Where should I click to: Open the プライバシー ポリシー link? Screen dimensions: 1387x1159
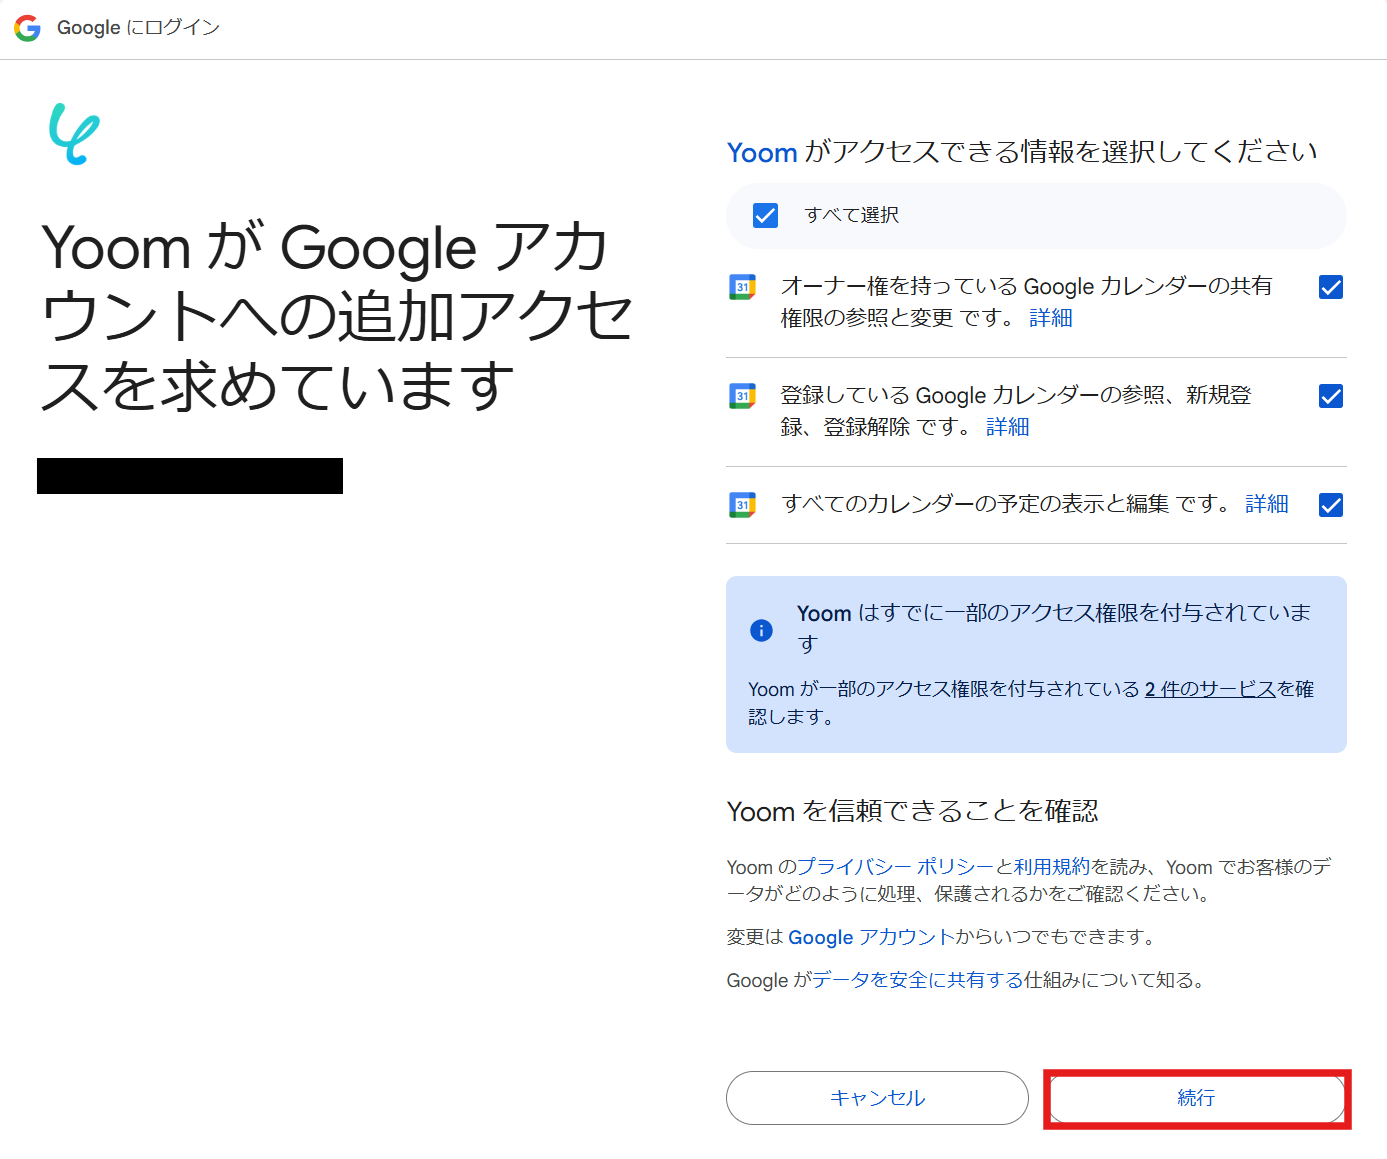pyautogui.click(x=895, y=867)
